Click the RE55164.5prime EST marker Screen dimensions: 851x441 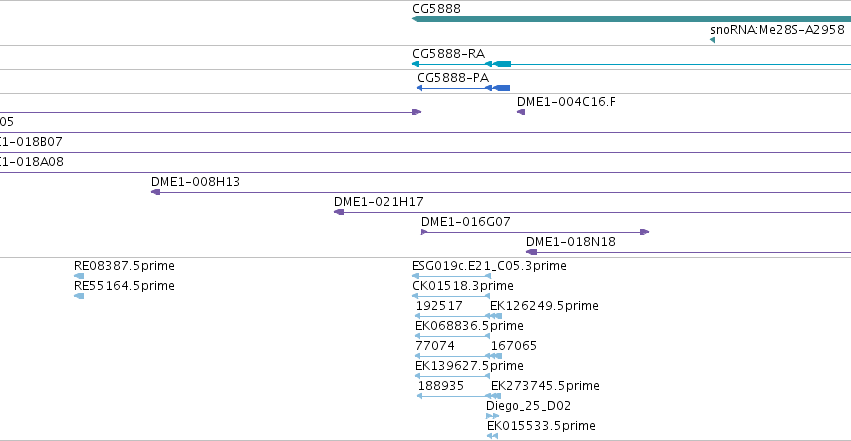coord(79,296)
